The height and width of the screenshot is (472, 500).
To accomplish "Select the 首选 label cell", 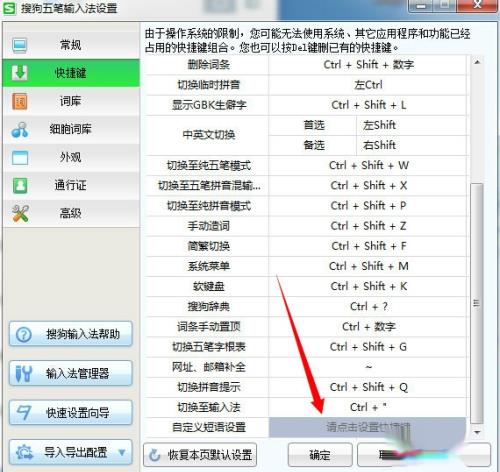I will tap(314, 125).
